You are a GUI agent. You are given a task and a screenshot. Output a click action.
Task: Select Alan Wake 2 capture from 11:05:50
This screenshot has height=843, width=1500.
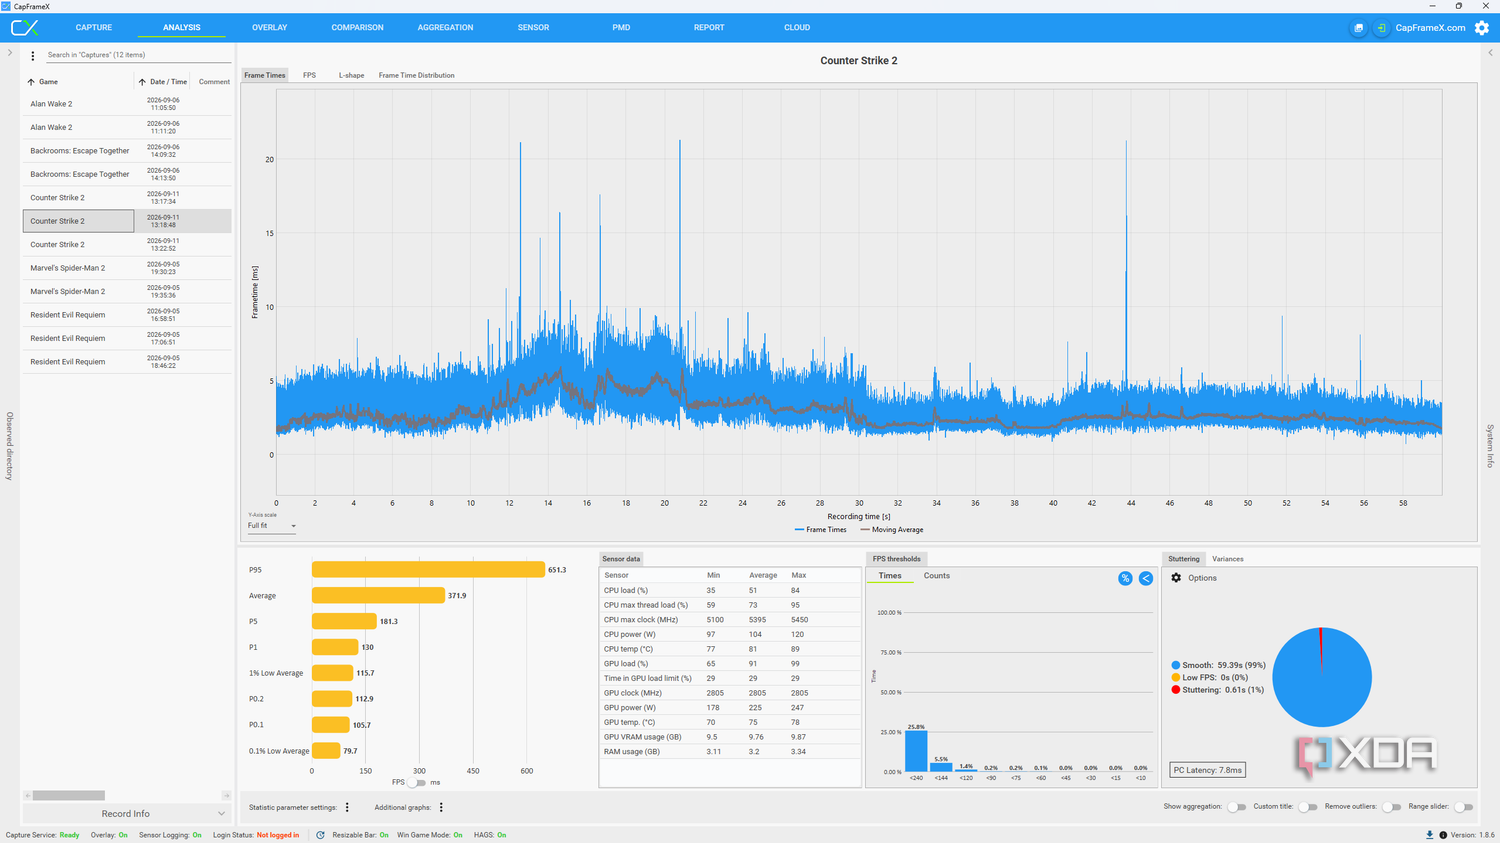[127, 104]
